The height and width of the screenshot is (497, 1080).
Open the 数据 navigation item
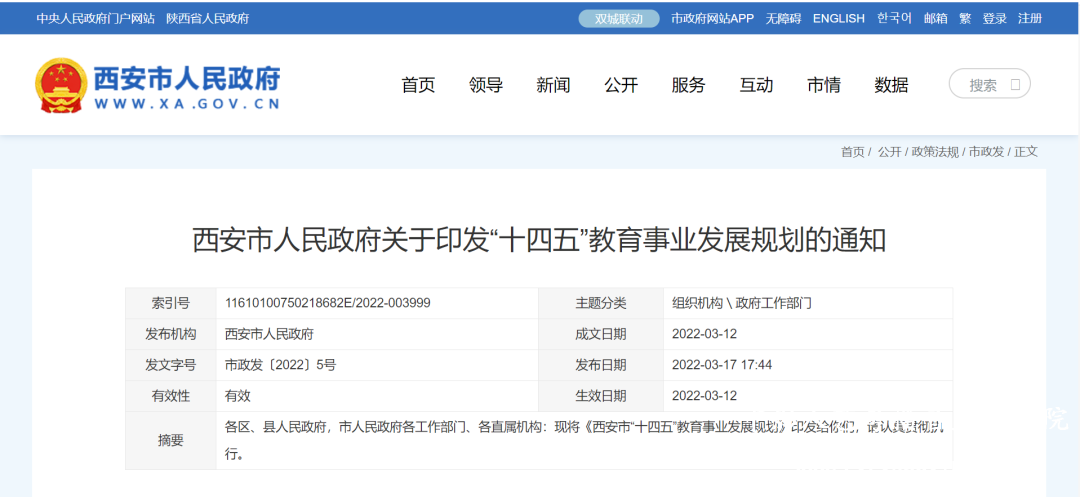coord(891,85)
